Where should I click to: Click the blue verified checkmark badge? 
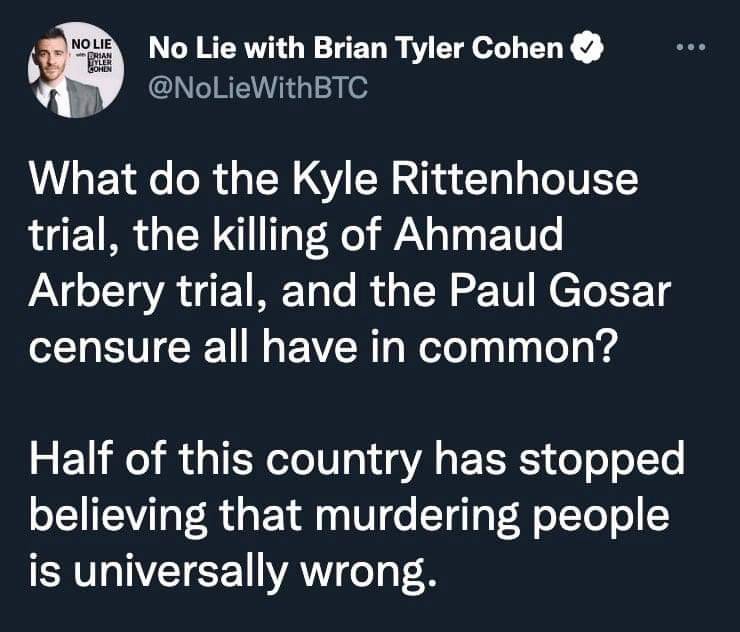[x=585, y=48]
